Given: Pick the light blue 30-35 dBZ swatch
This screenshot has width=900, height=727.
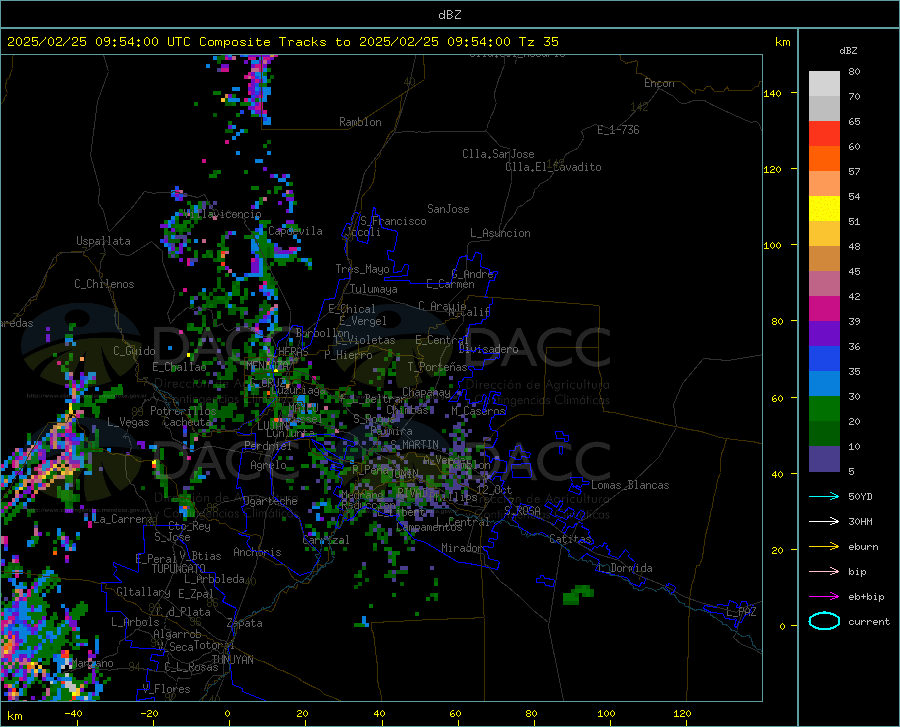Looking at the screenshot, I should (824, 384).
